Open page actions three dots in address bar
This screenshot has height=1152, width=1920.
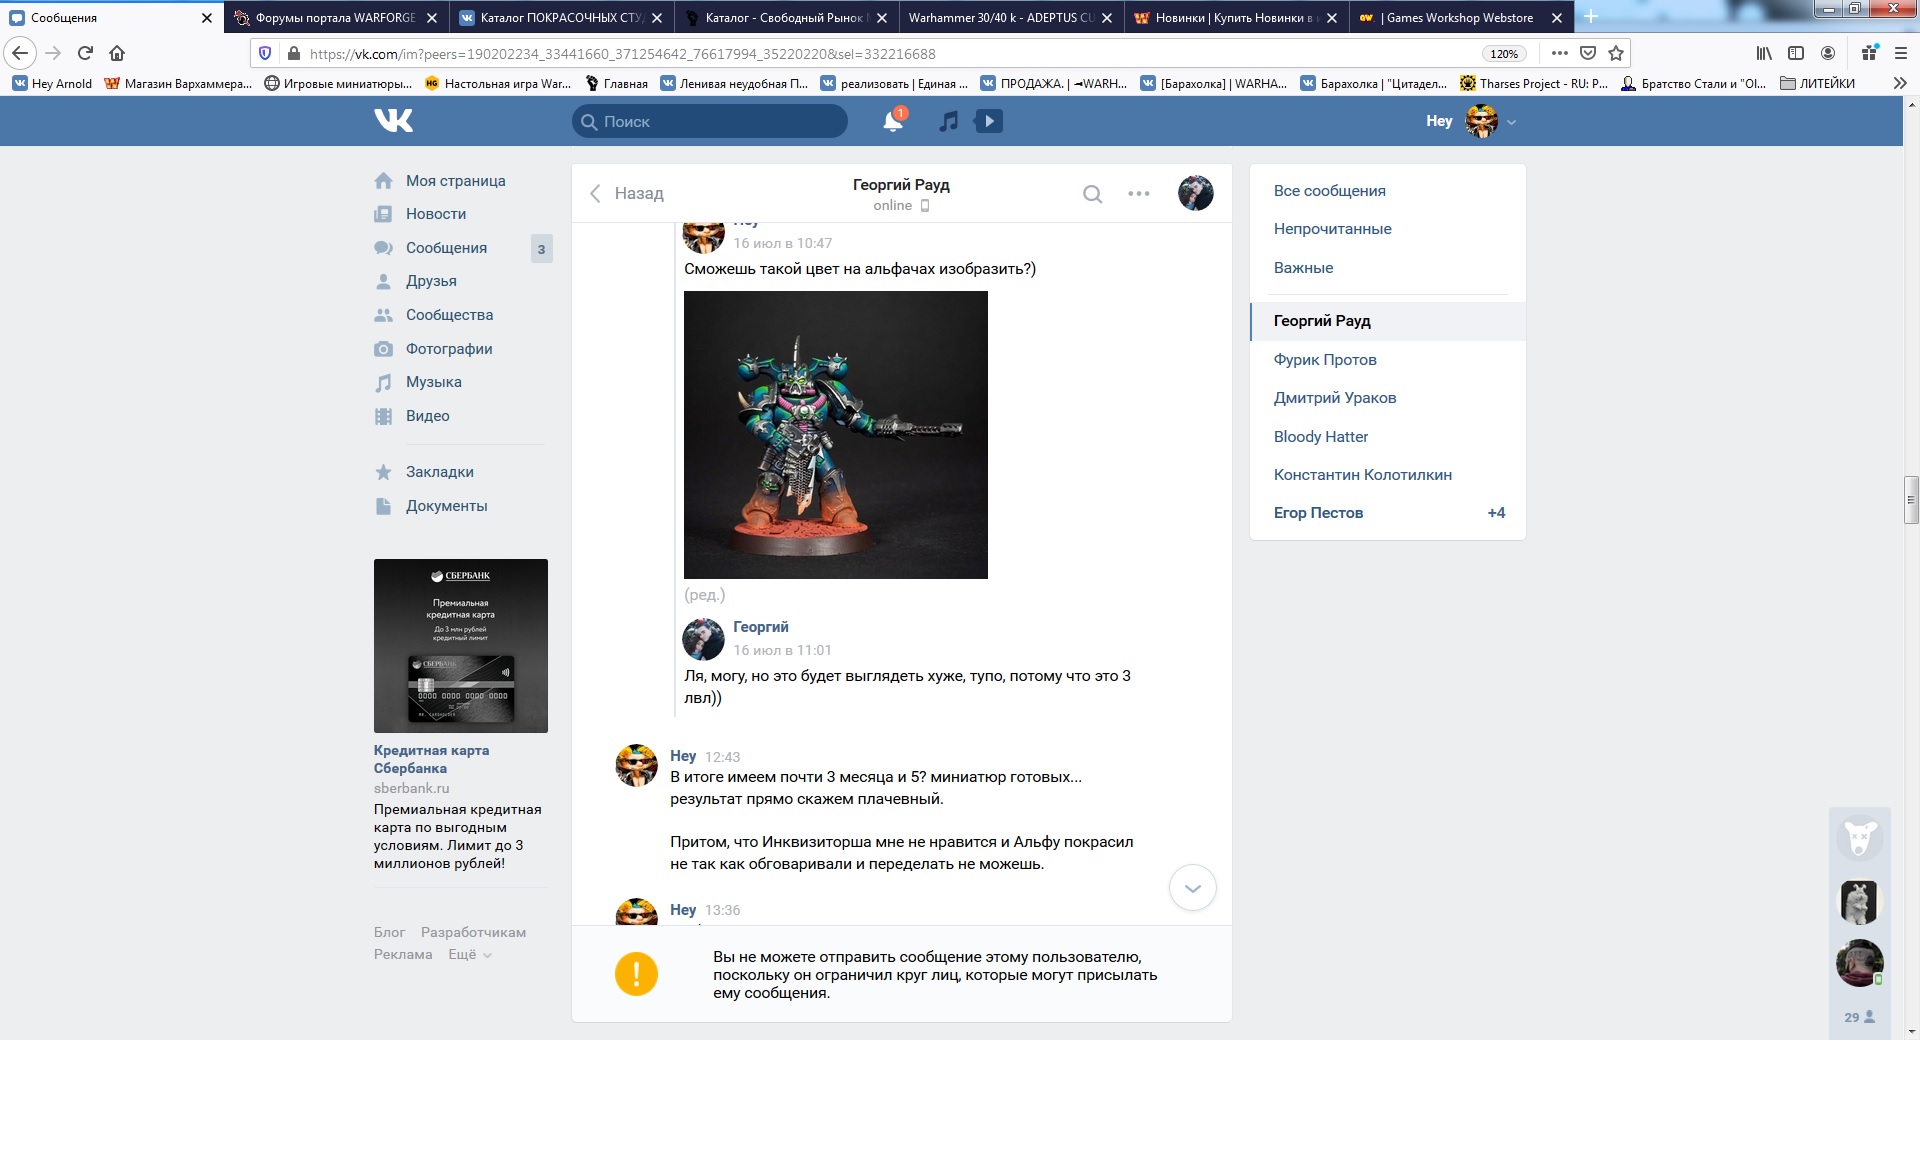pyautogui.click(x=1559, y=53)
